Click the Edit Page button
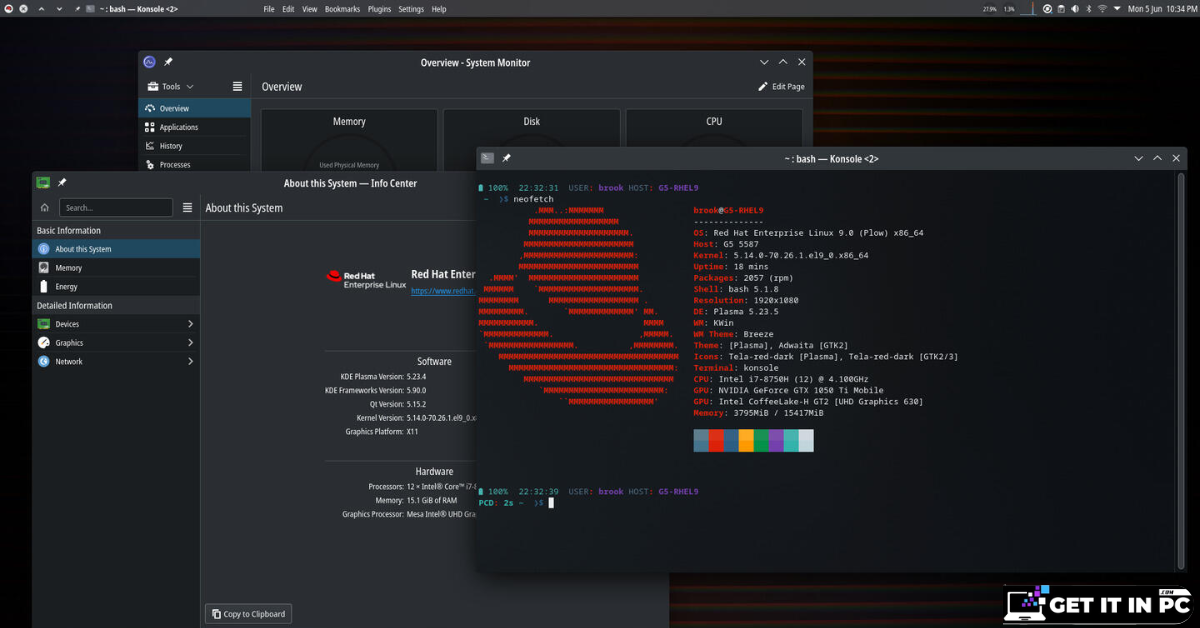The width and height of the screenshot is (1200, 628). pos(781,87)
